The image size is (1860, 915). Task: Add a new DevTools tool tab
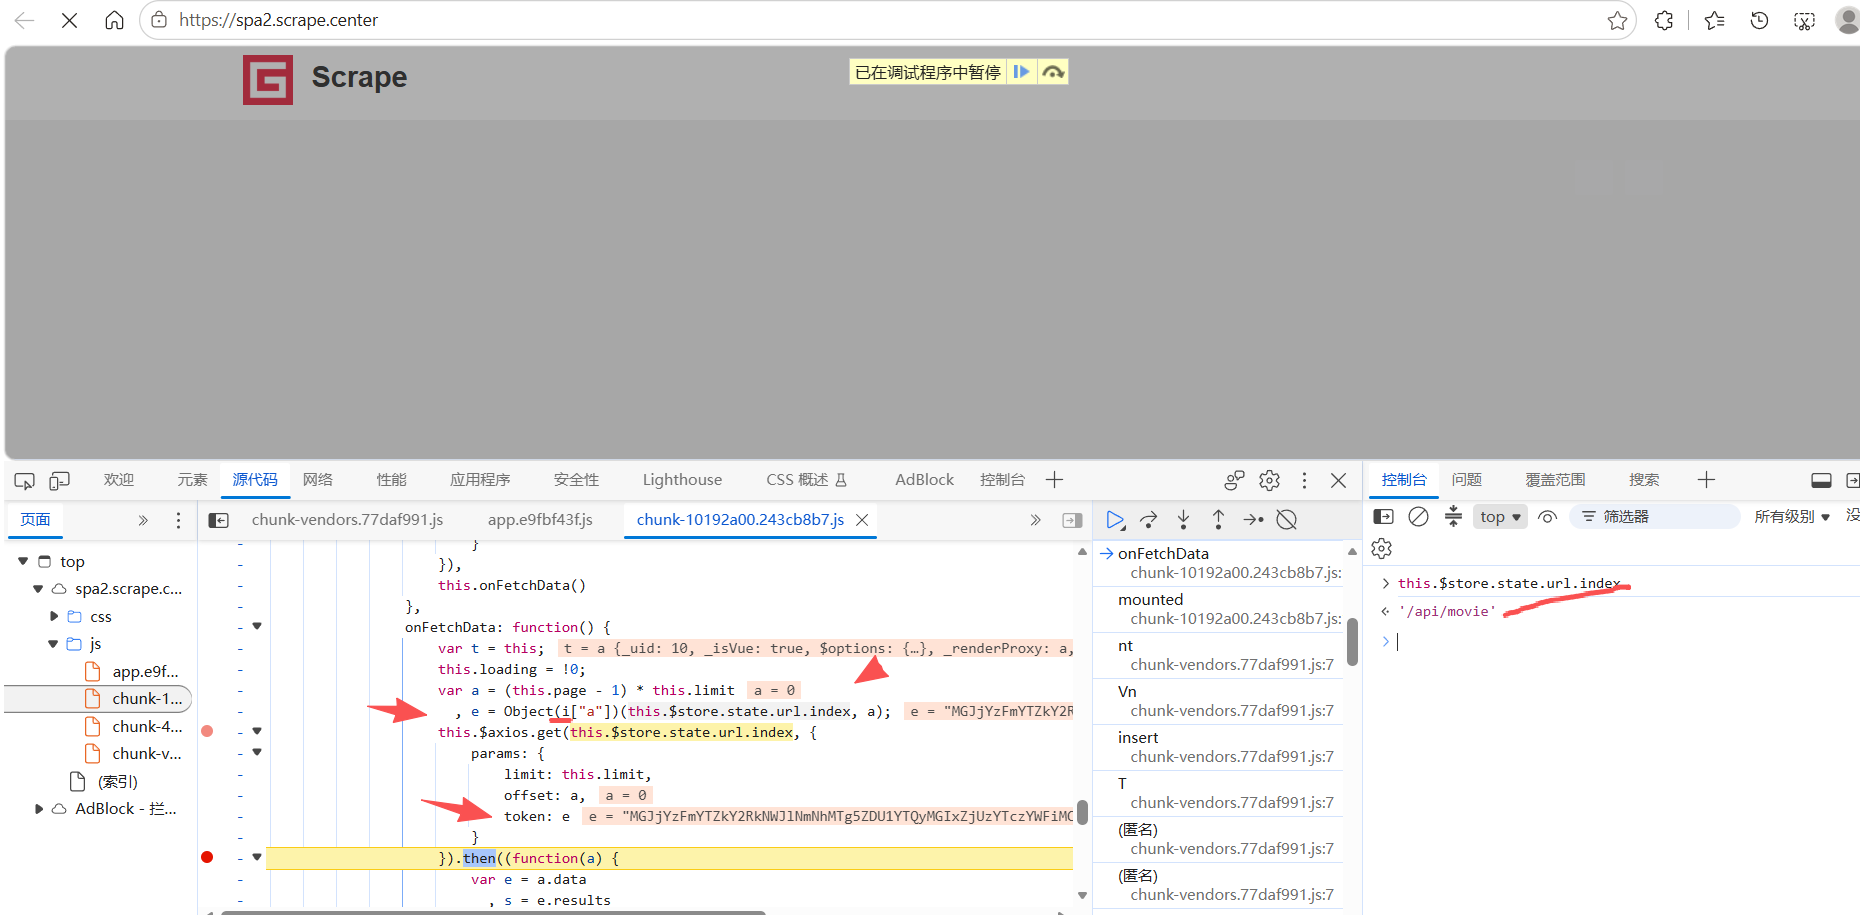pyautogui.click(x=1054, y=480)
